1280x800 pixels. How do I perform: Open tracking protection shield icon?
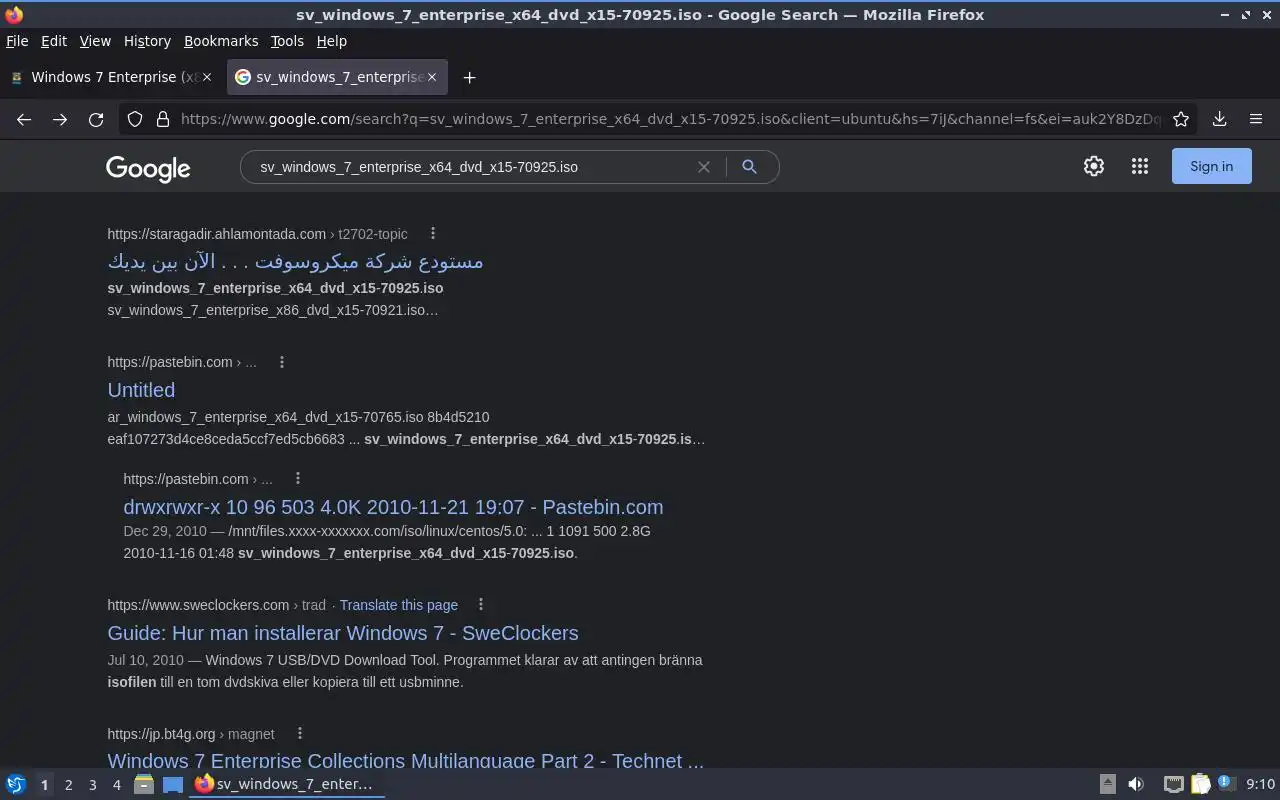[x=135, y=119]
